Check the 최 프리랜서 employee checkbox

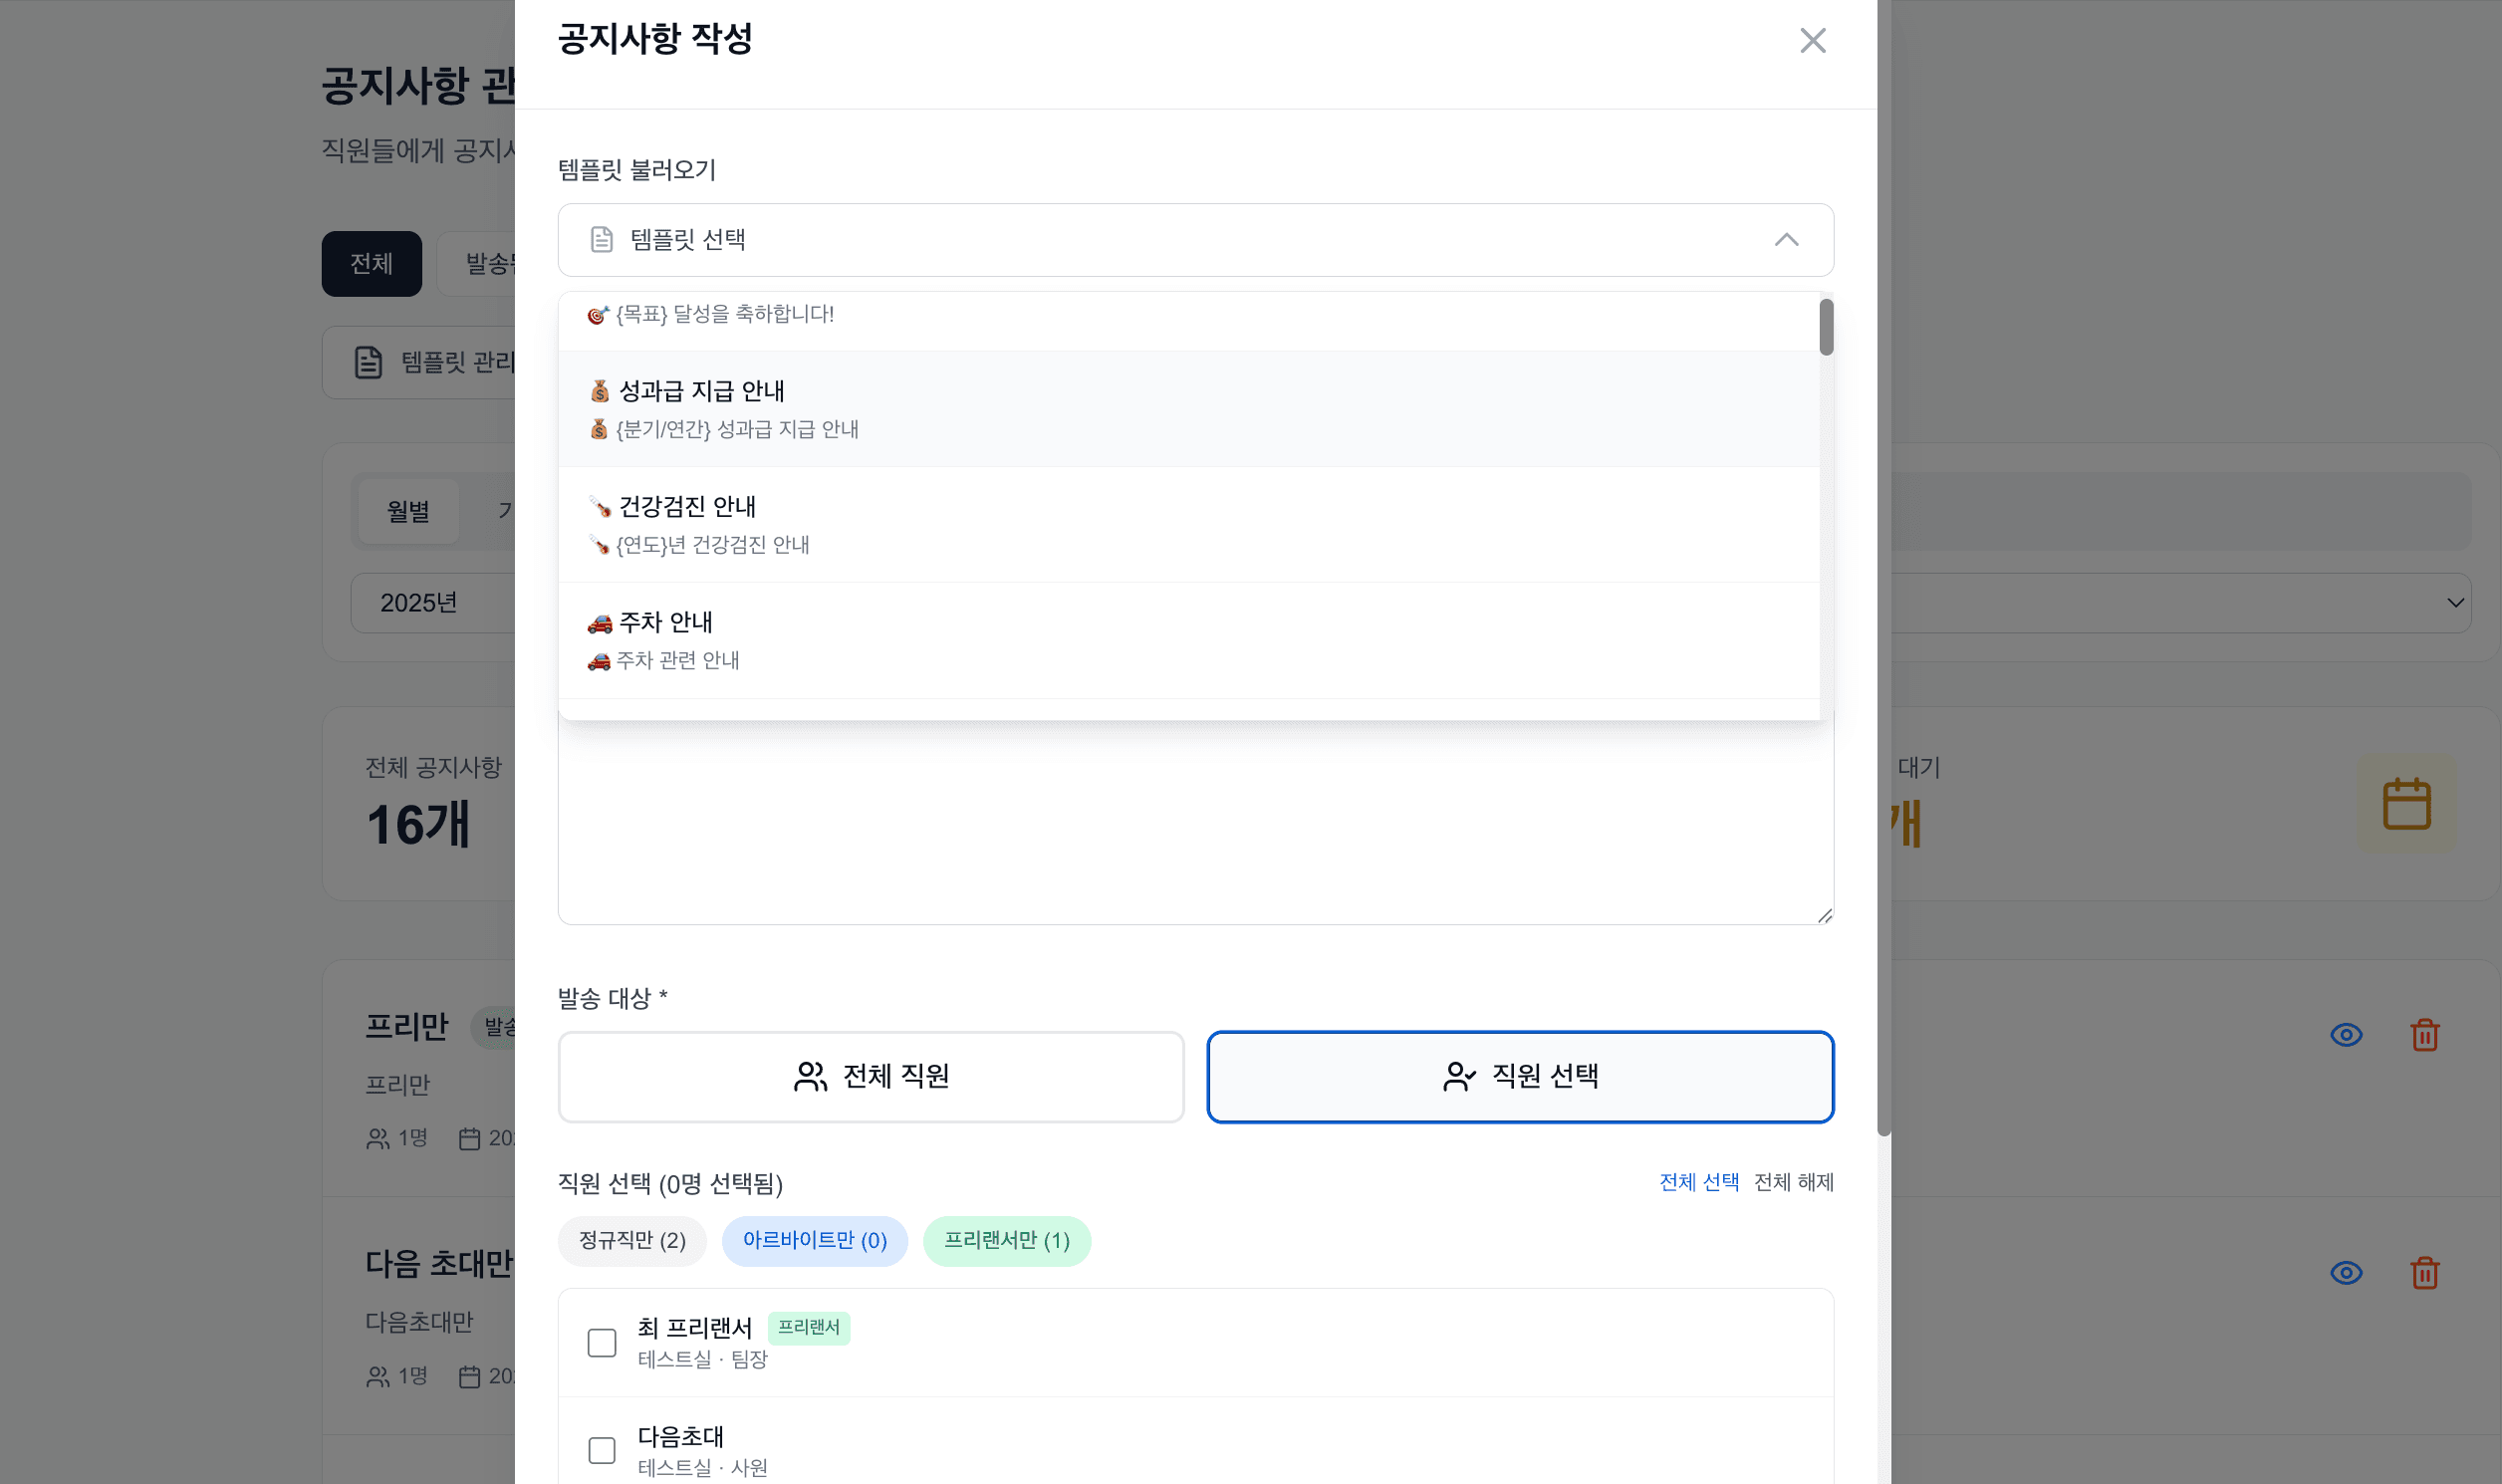click(601, 1343)
